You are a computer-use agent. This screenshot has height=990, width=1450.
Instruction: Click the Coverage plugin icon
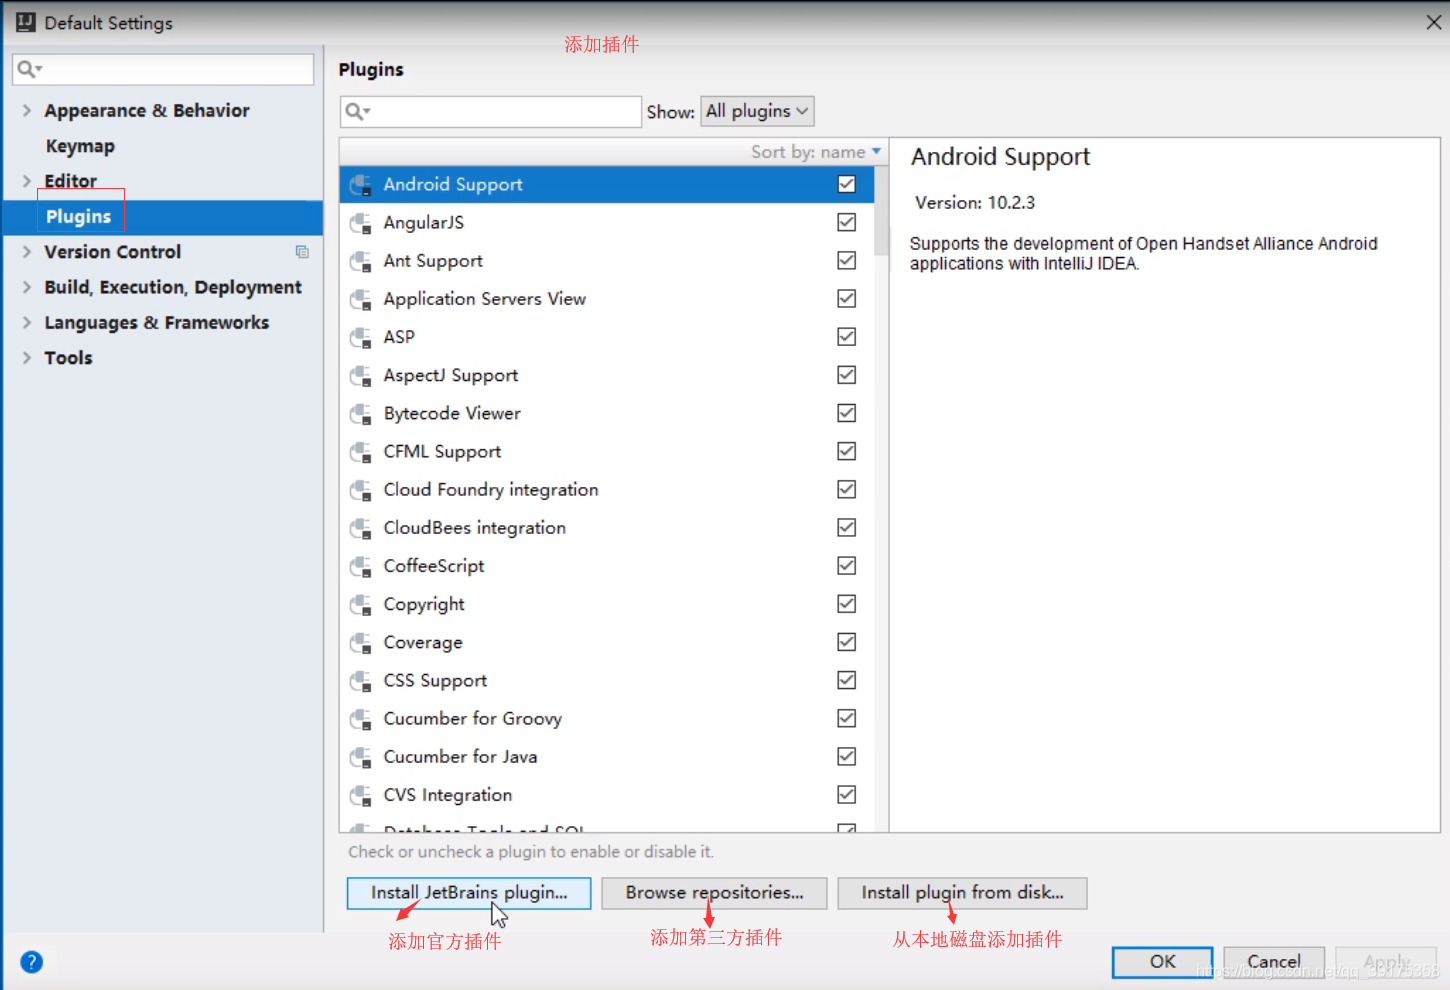360,643
